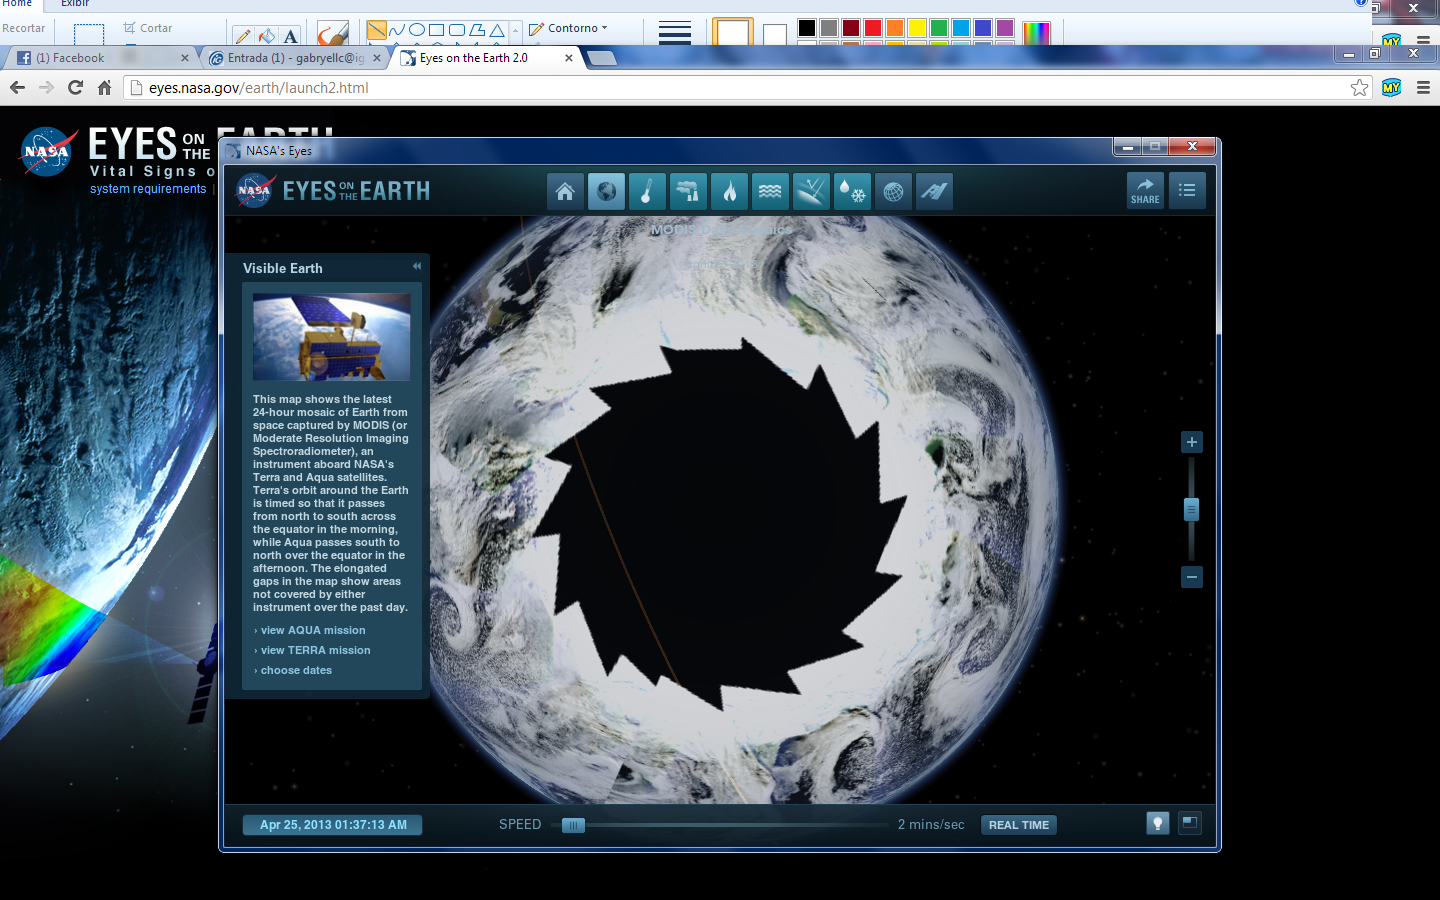Select the Paint pencil tool

point(242,36)
